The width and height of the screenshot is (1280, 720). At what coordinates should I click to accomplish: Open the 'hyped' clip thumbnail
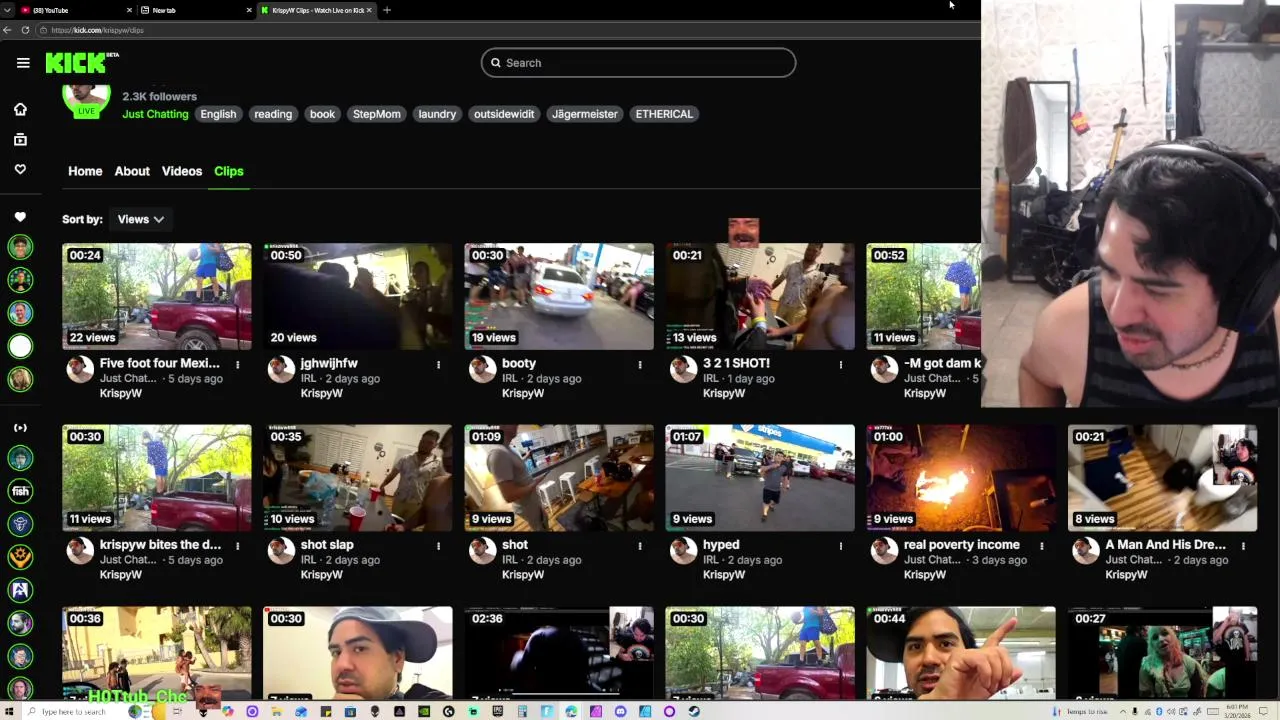[760, 478]
